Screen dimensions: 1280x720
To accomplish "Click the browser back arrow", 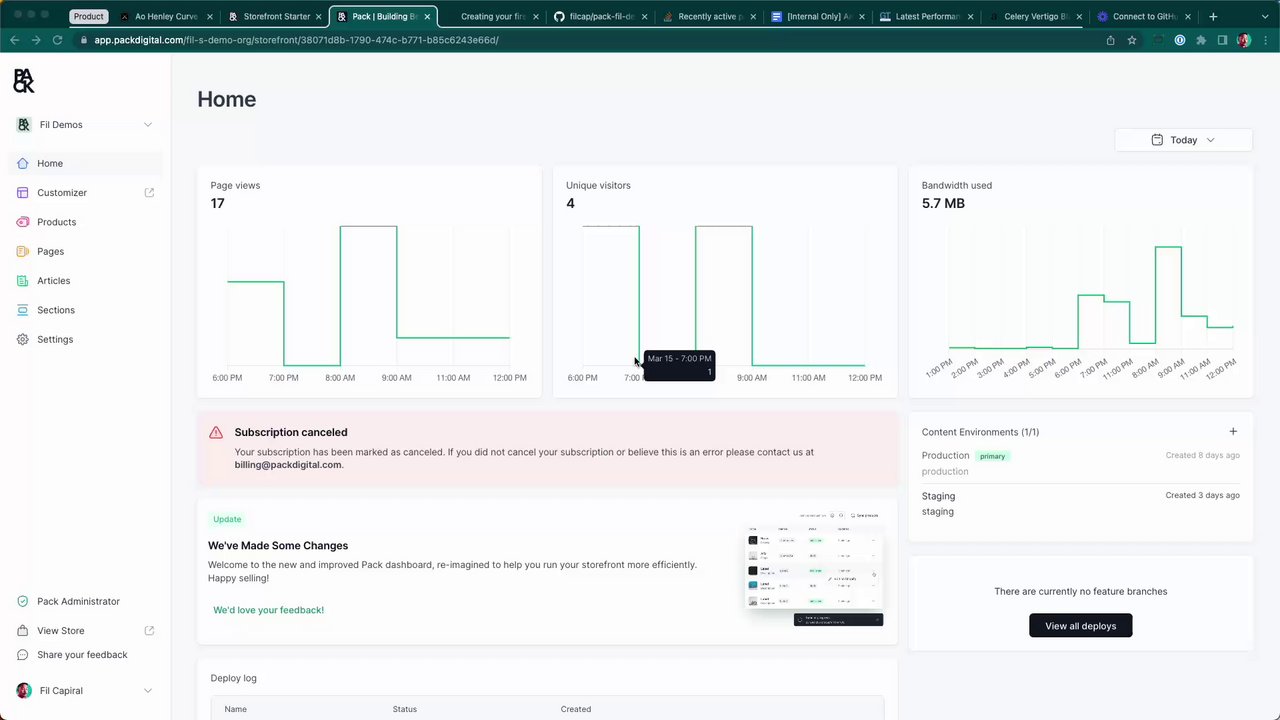I will [x=14, y=40].
